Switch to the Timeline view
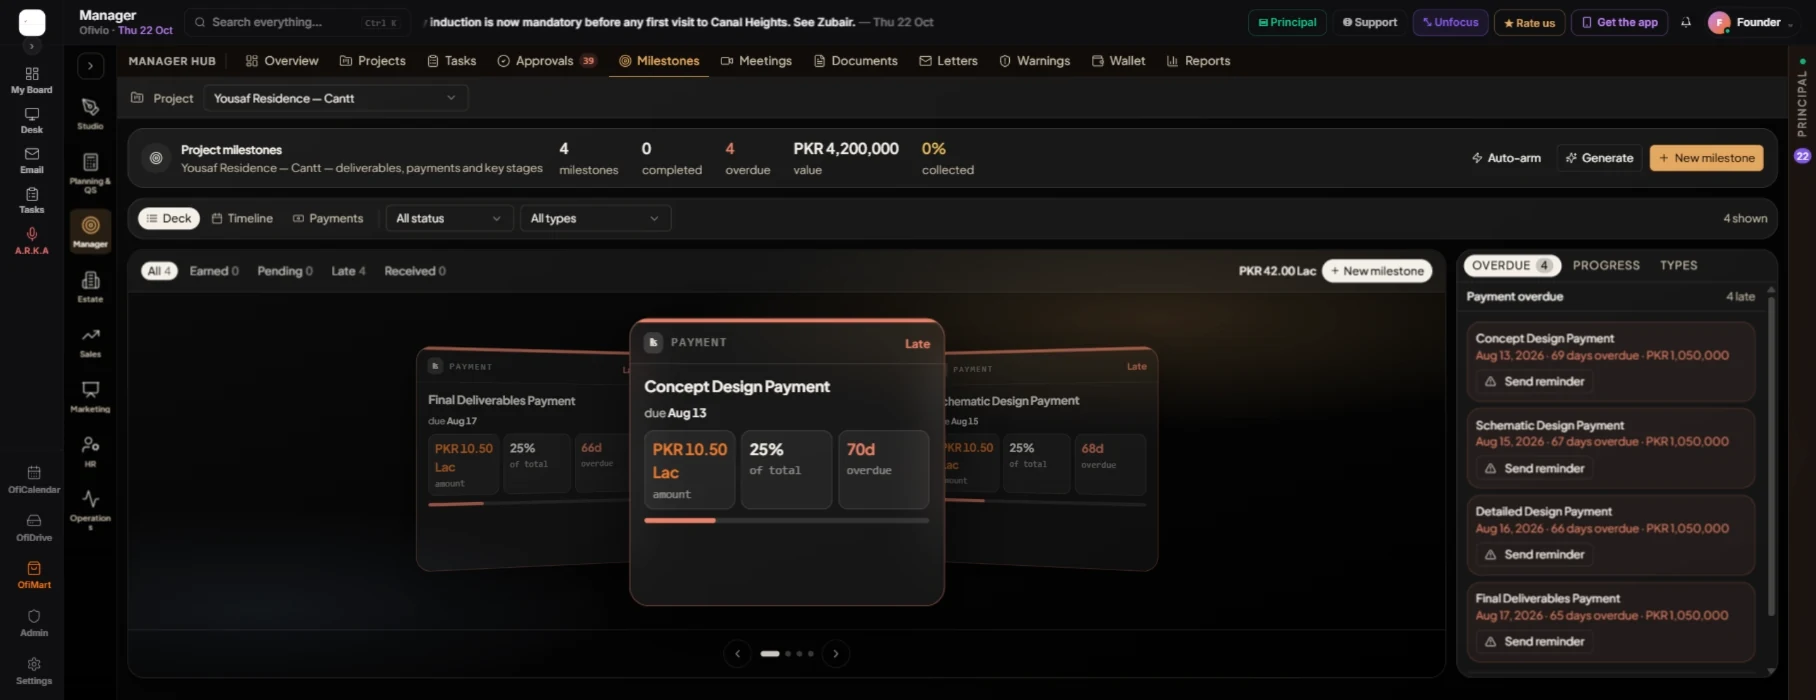This screenshot has height=700, width=1816. pos(243,218)
